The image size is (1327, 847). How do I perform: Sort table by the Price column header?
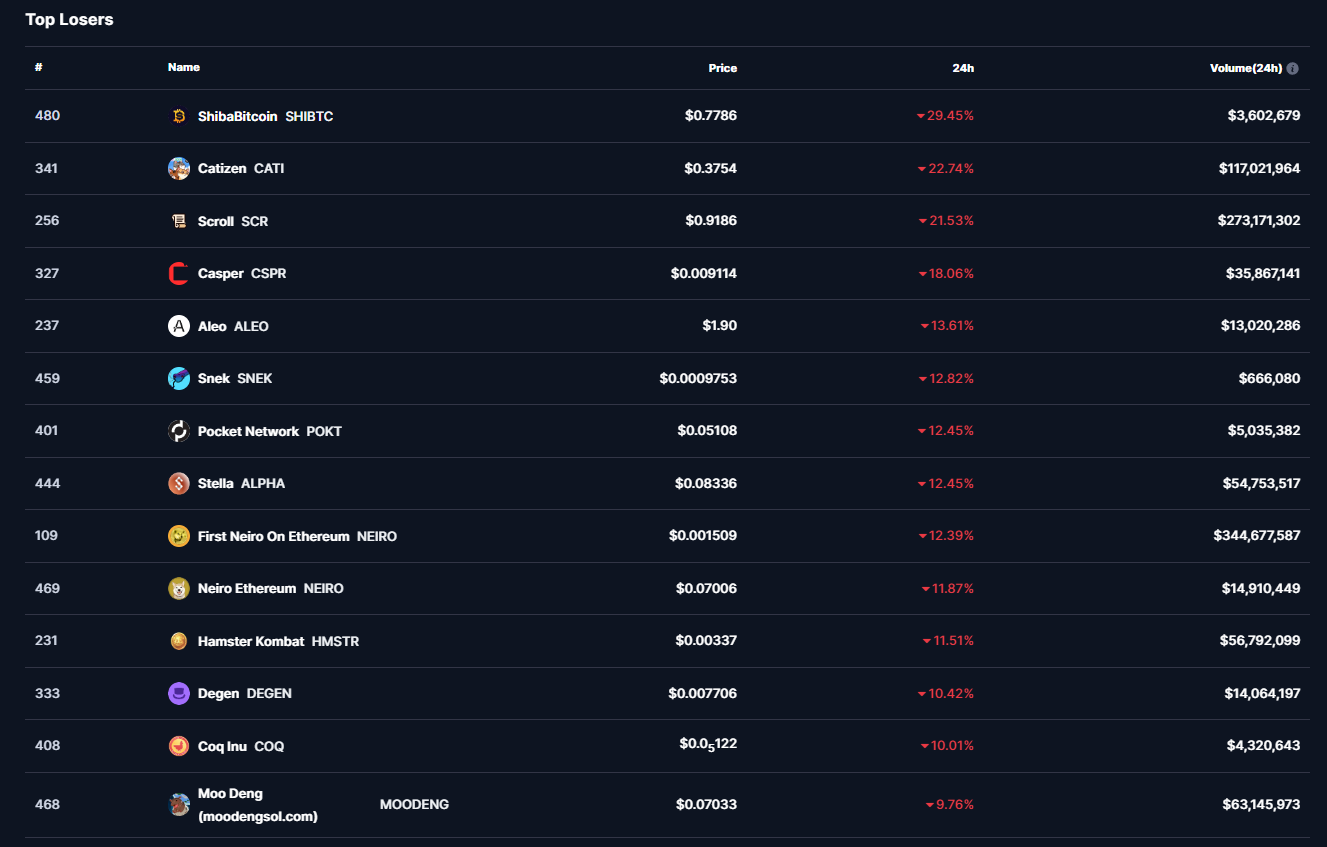click(x=722, y=68)
